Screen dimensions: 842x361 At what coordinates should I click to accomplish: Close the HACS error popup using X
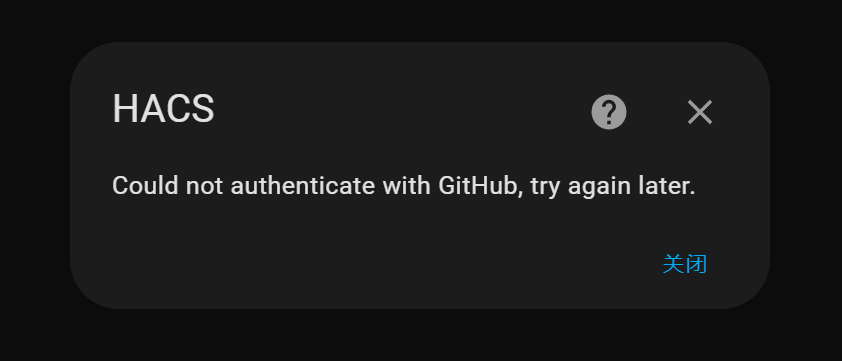(x=700, y=112)
